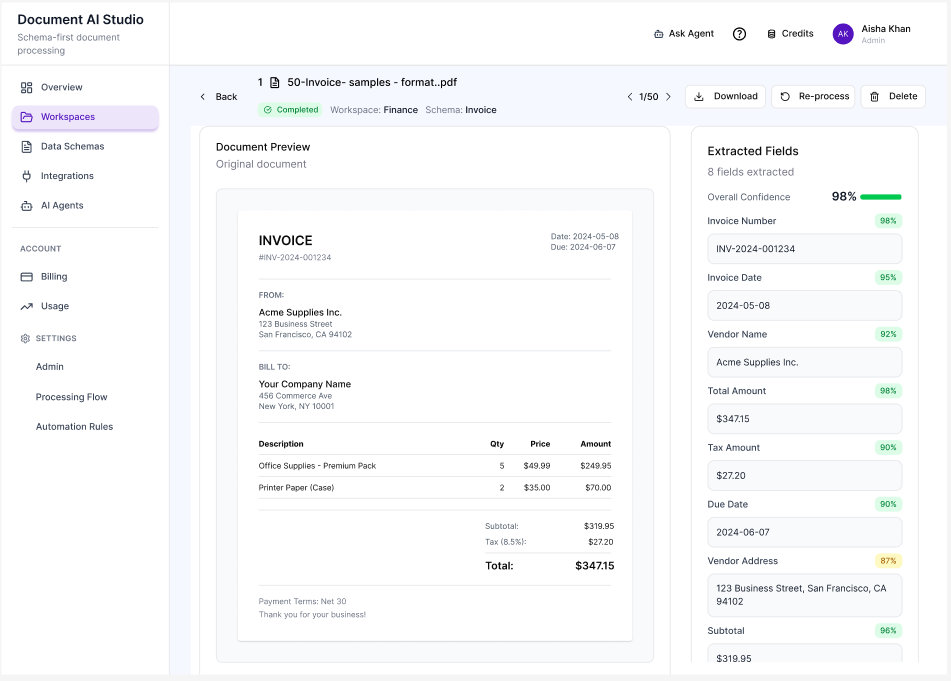Click the Re-process circular arrow icon
The width and height of the screenshot is (951, 681).
785,96
